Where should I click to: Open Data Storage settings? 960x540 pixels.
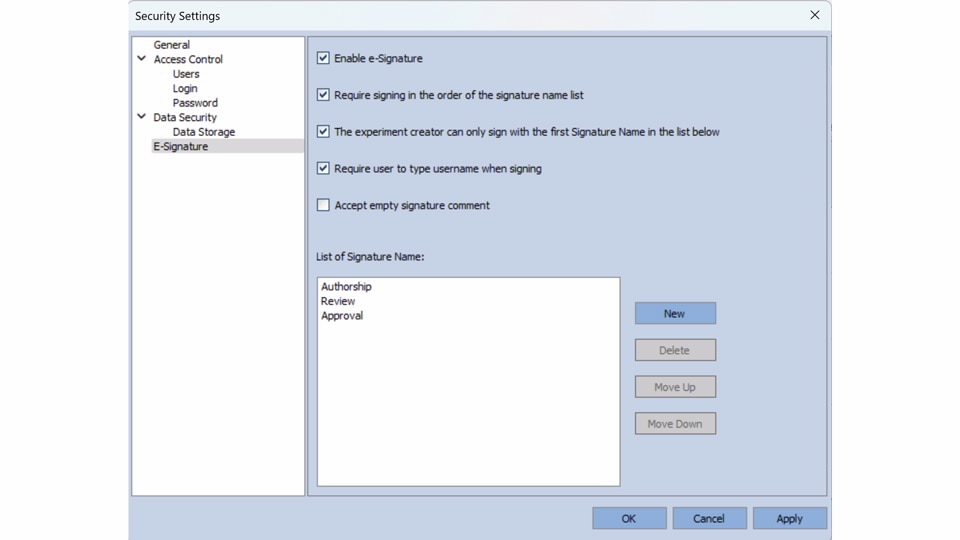[x=204, y=132]
